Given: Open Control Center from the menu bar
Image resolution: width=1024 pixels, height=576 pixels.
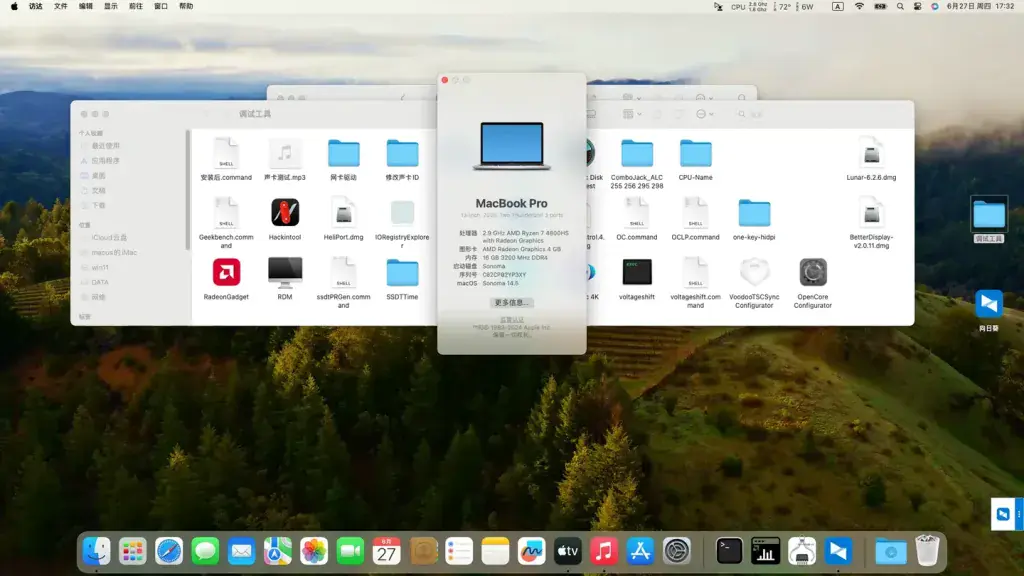Looking at the screenshot, I should (x=918, y=7).
